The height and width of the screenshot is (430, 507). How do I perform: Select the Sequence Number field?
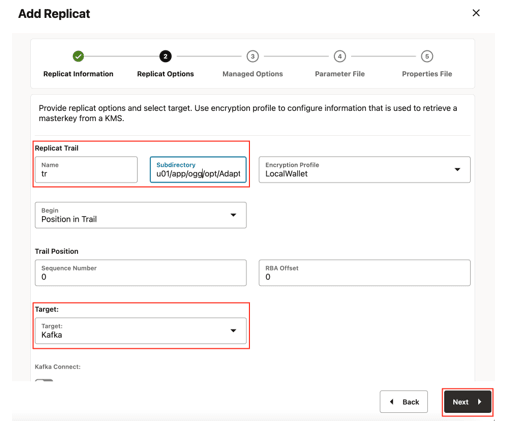click(x=141, y=273)
